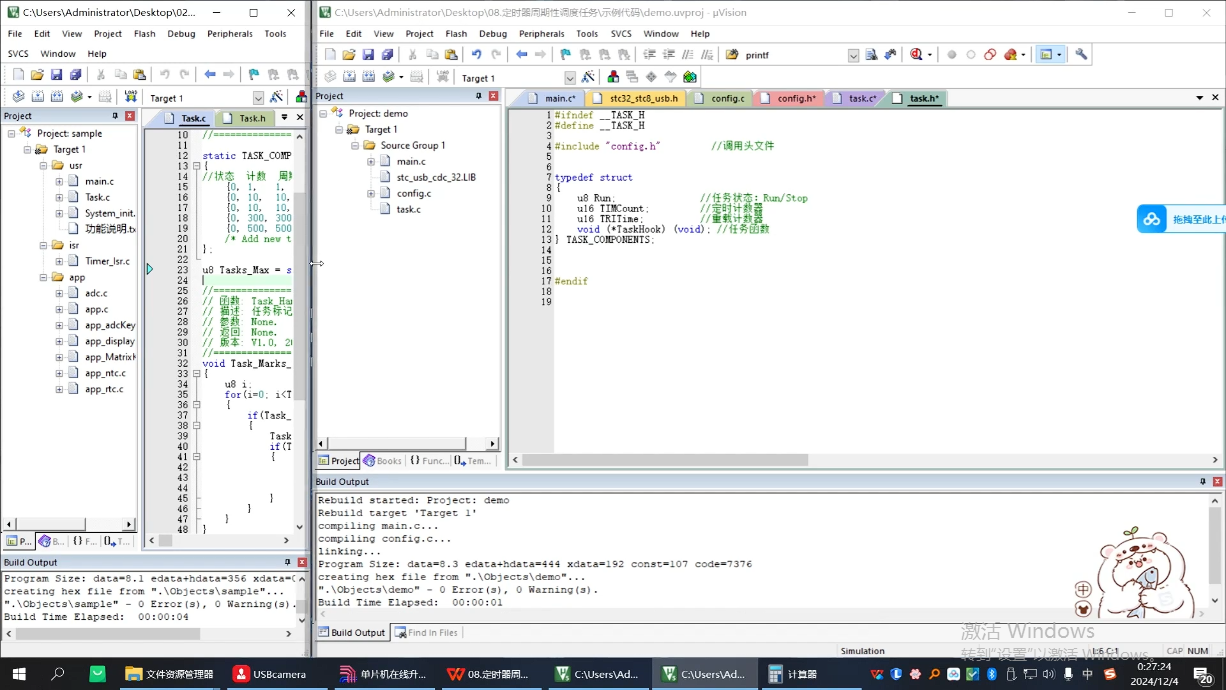The width and height of the screenshot is (1226, 690).
Task: Open Debug menu in demo uVision window
Action: point(493,34)
